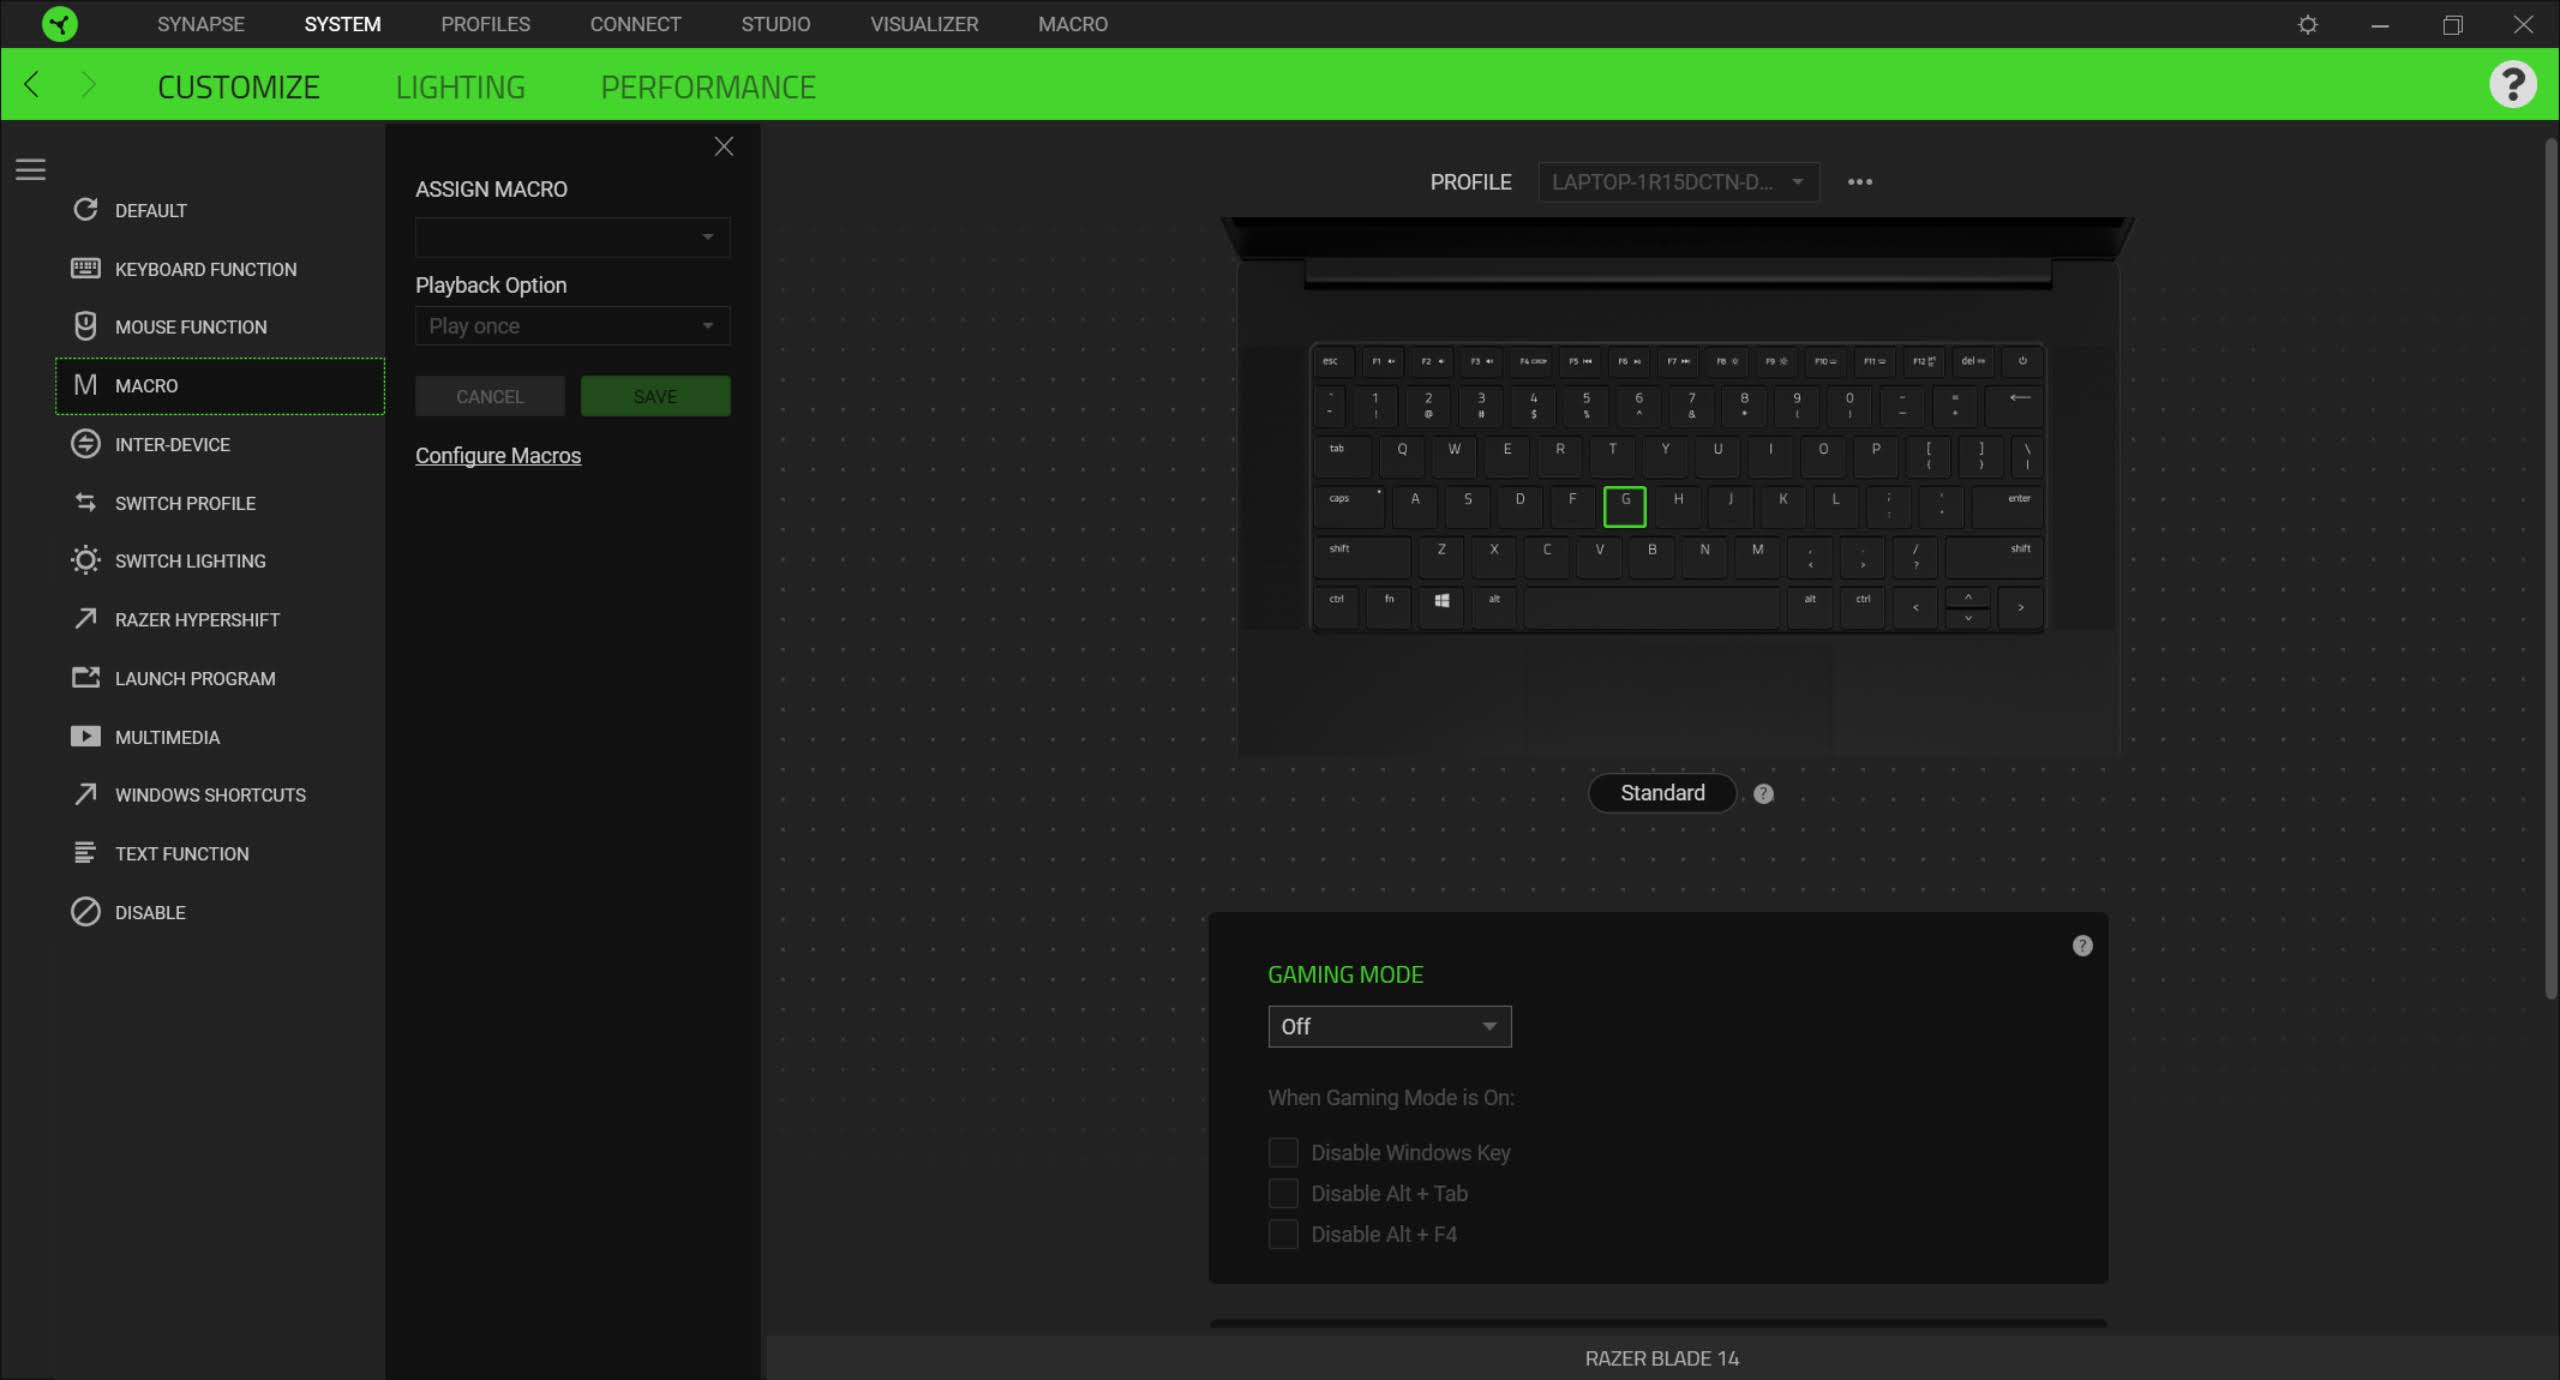This screenshot has height=1380, width=2560.
Task: Check Disable Alt + F4 option
Action: (1283, 1234)
